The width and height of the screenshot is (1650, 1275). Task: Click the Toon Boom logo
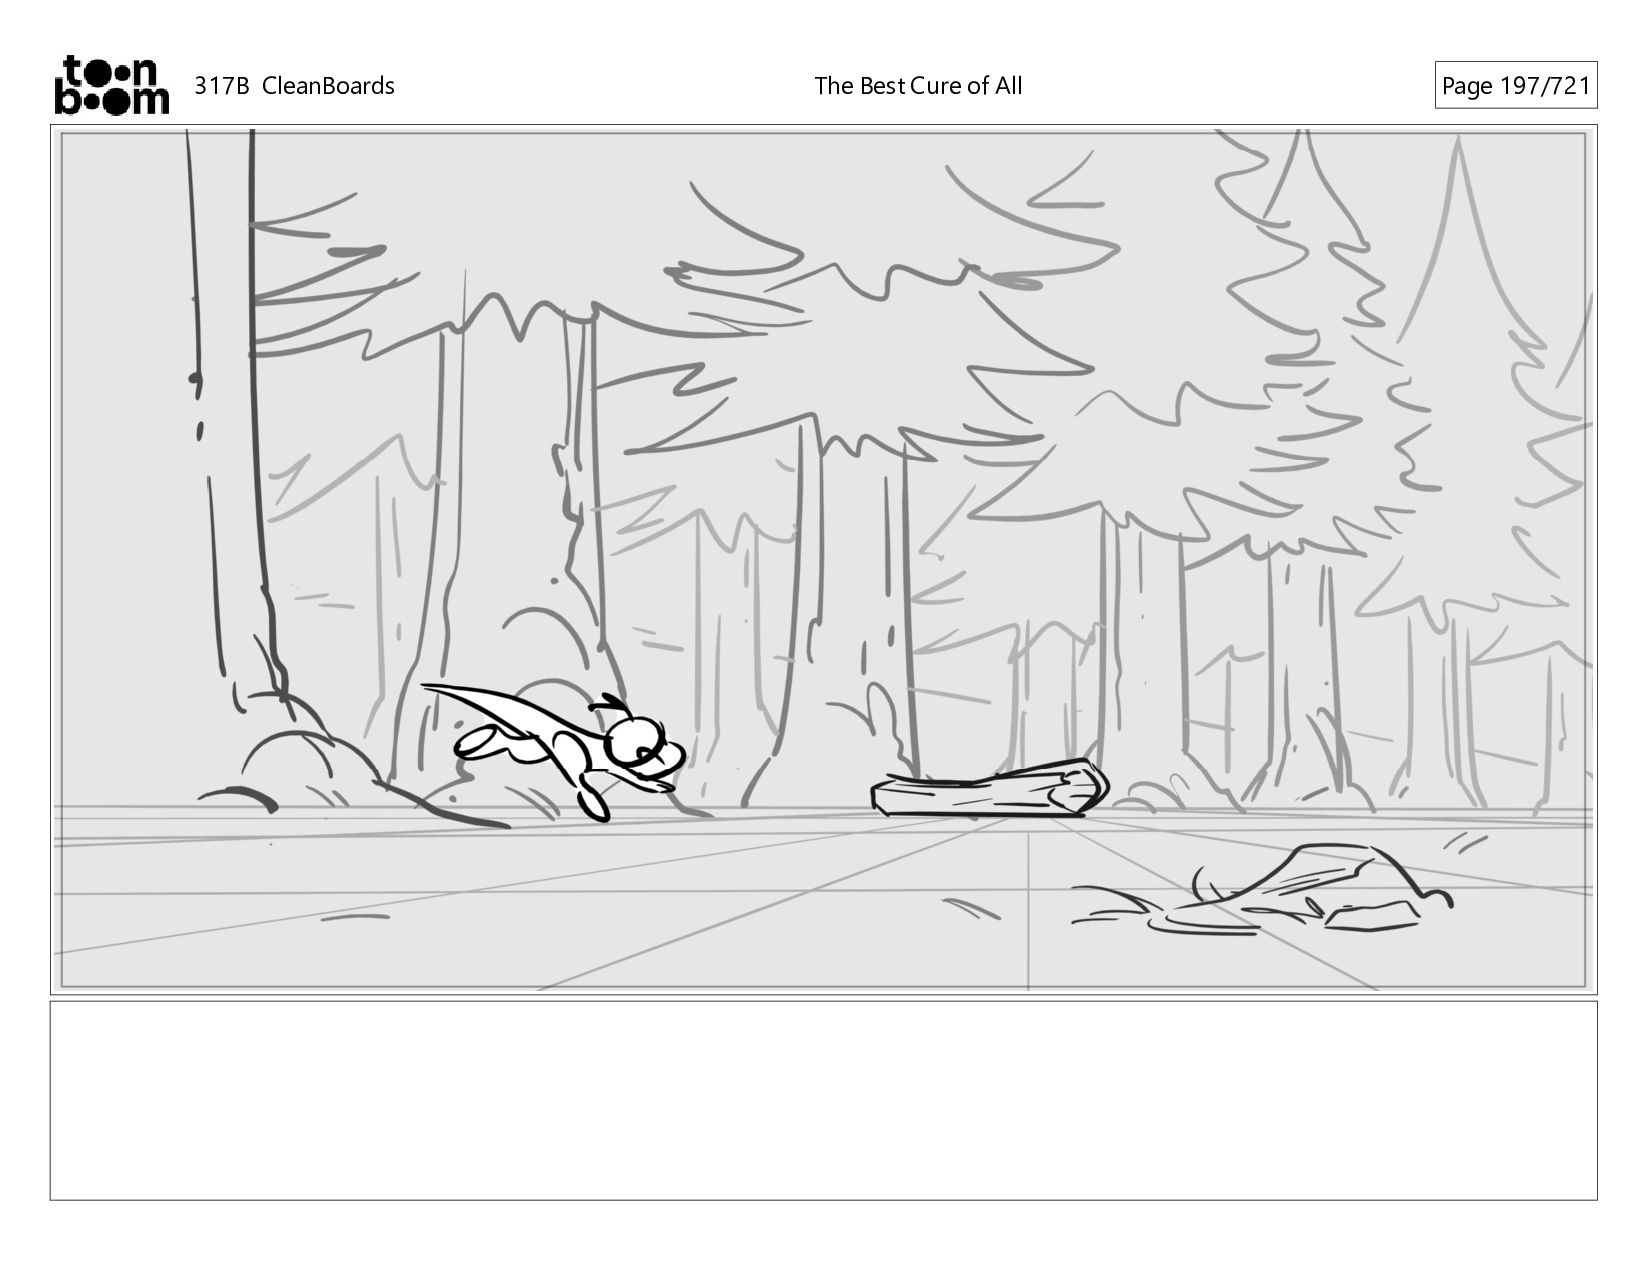point(111,85)
